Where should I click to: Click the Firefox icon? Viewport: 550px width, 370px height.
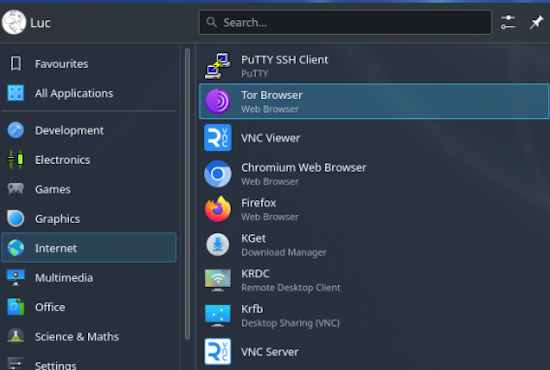[218, 209]
